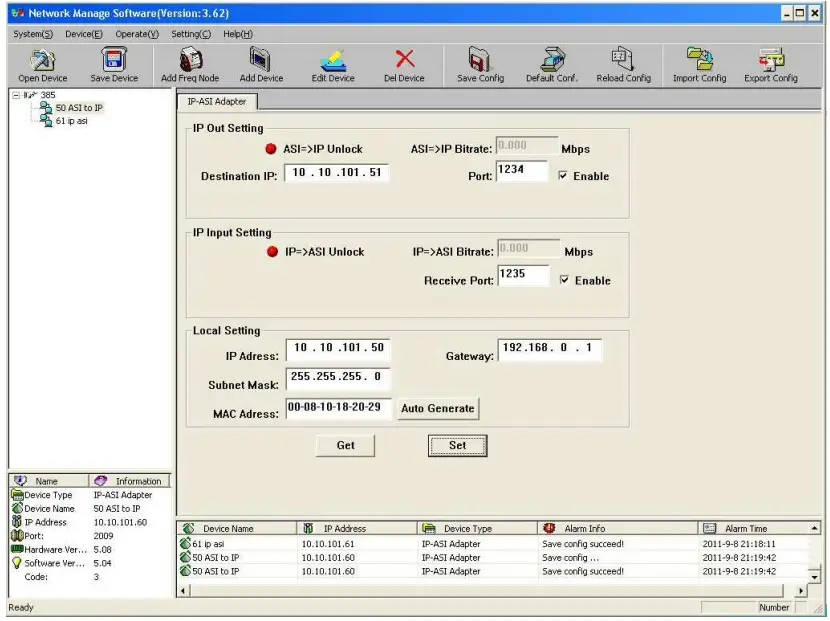830x621 pixels.
Task: Click Auto Generate for MAC address
Action: click(x=439, y=409)
